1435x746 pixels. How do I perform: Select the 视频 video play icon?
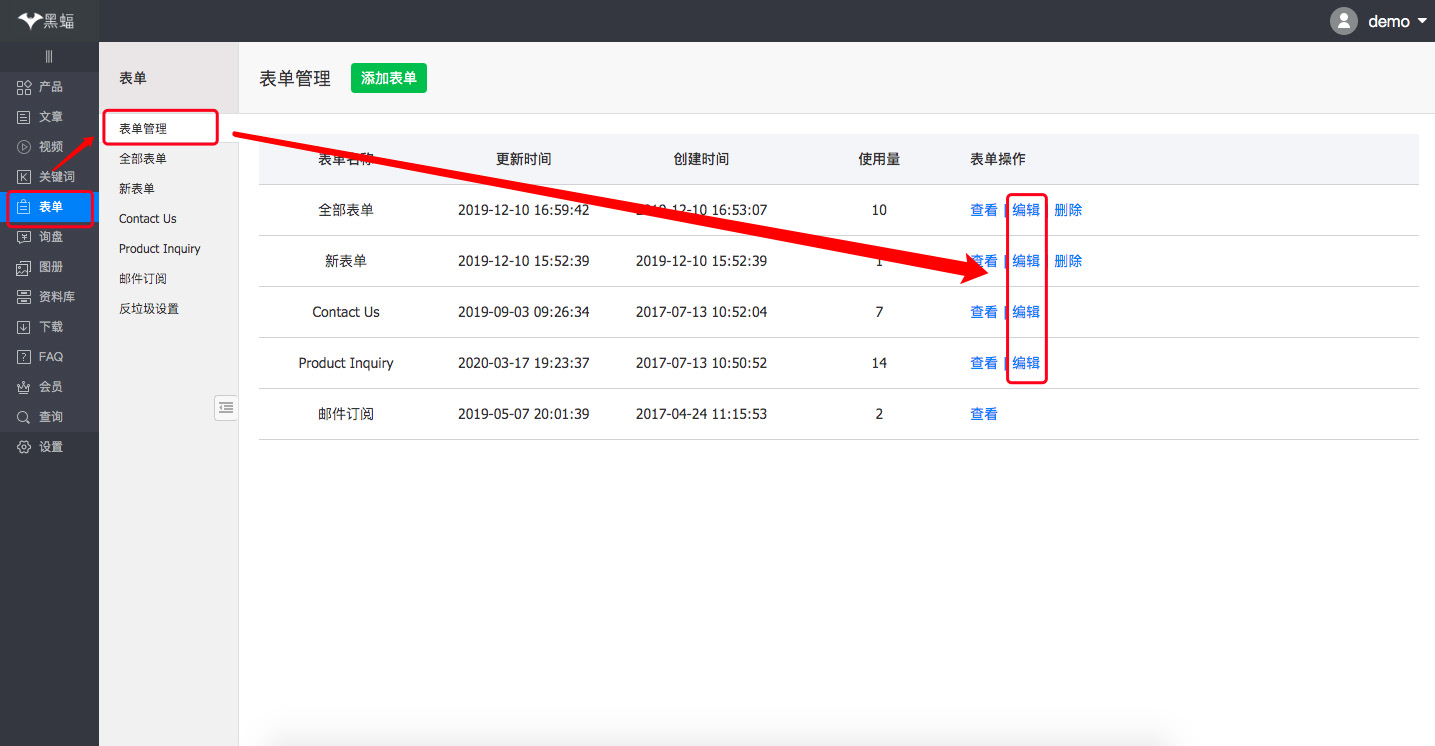coord(24,147)
